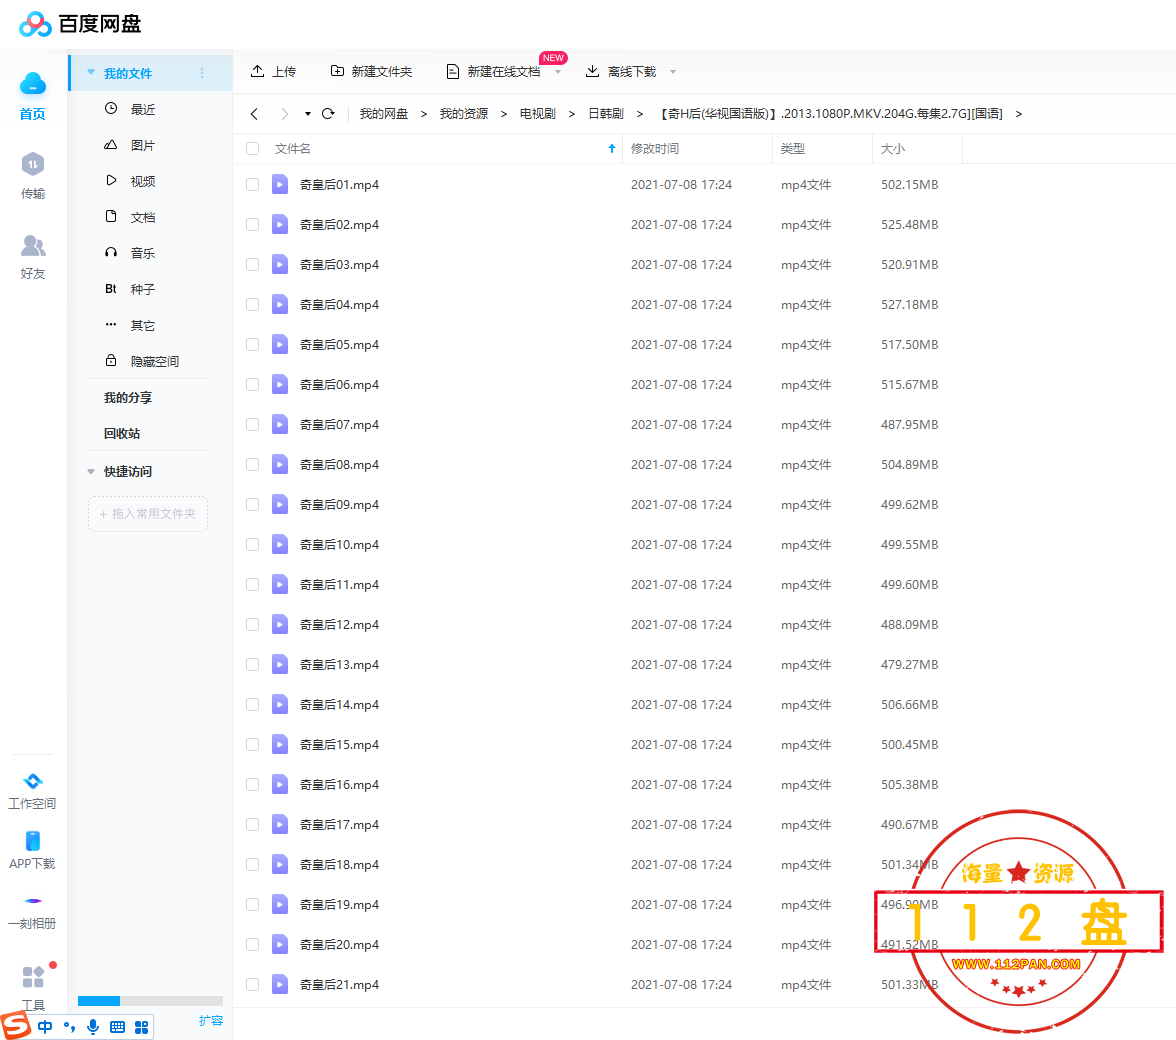This screenshot has width=1176, height=1040.
Task: Click file name 奇皇后09.mp4
Action: tap(339, 505)
